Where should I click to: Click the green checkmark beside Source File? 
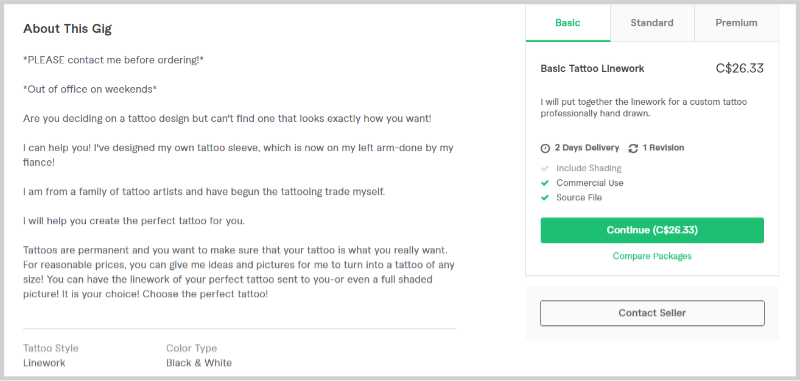pos(545,197)
